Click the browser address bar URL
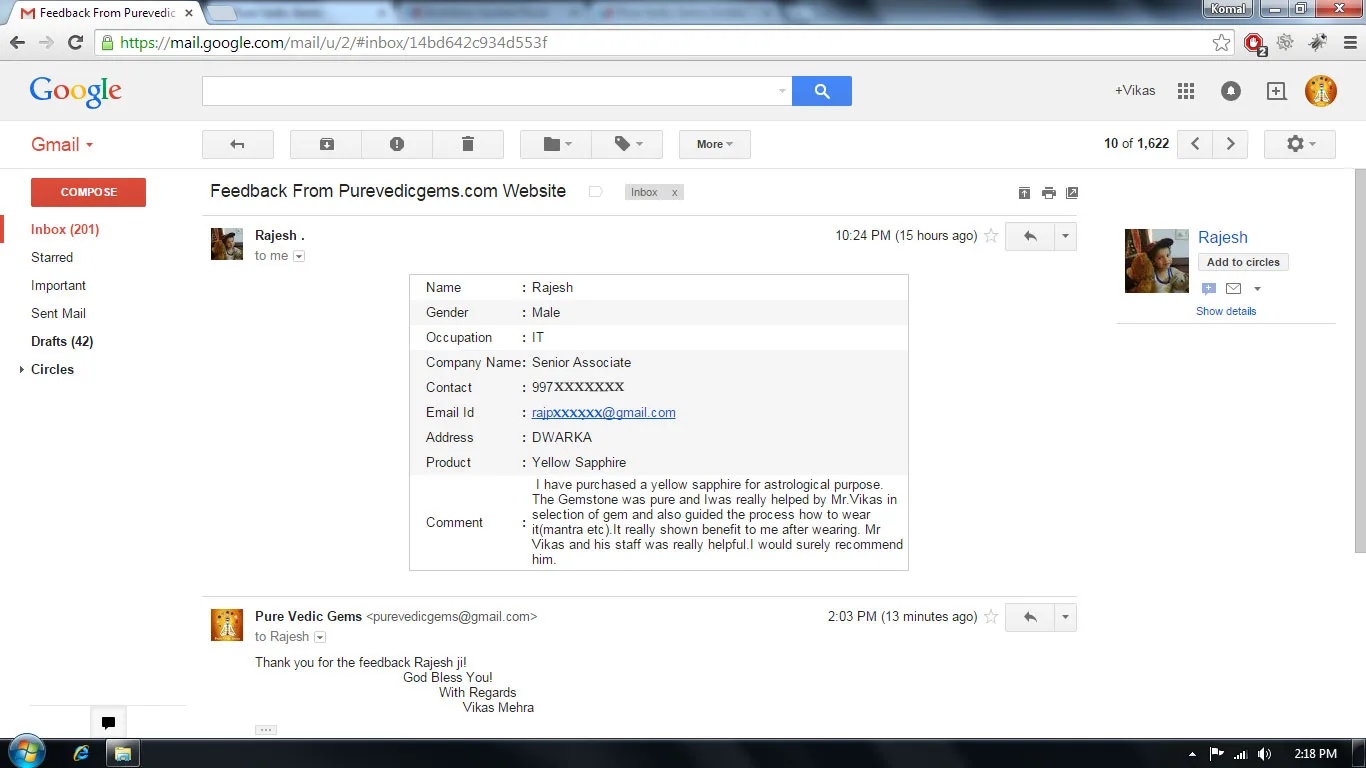 [334, 43]
